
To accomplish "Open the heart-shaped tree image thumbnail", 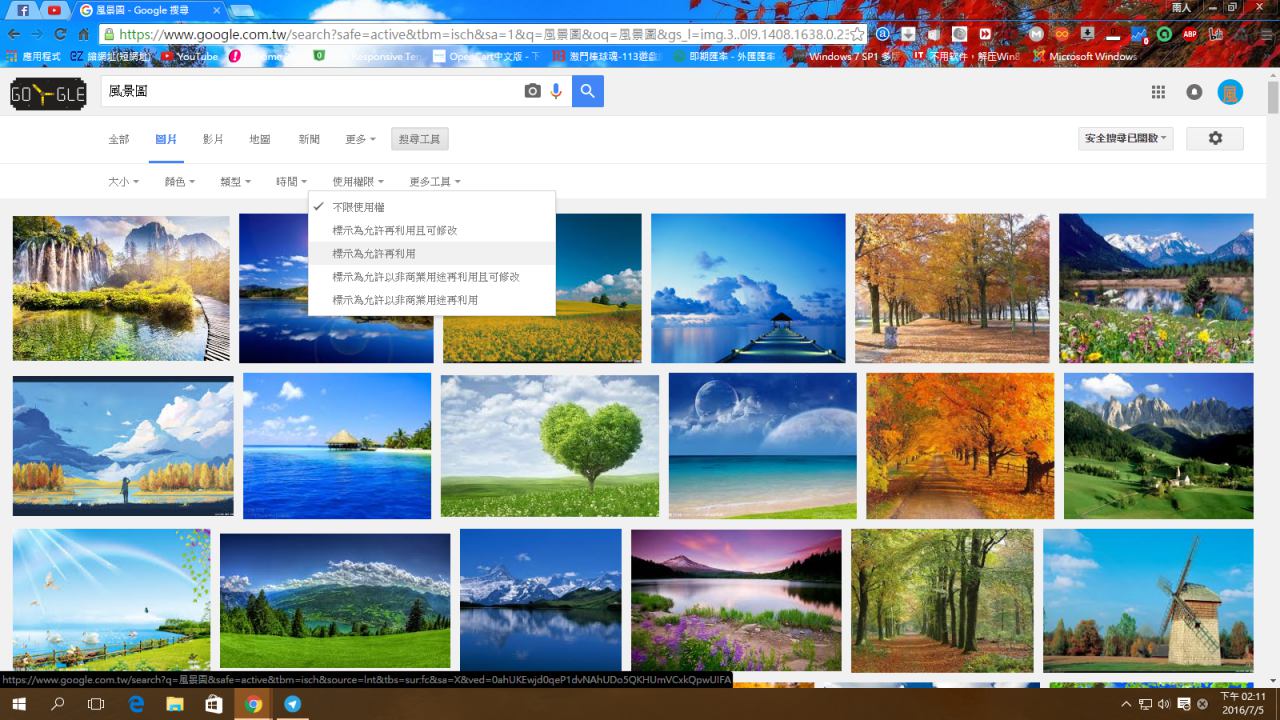I will [x=550, y=445].
